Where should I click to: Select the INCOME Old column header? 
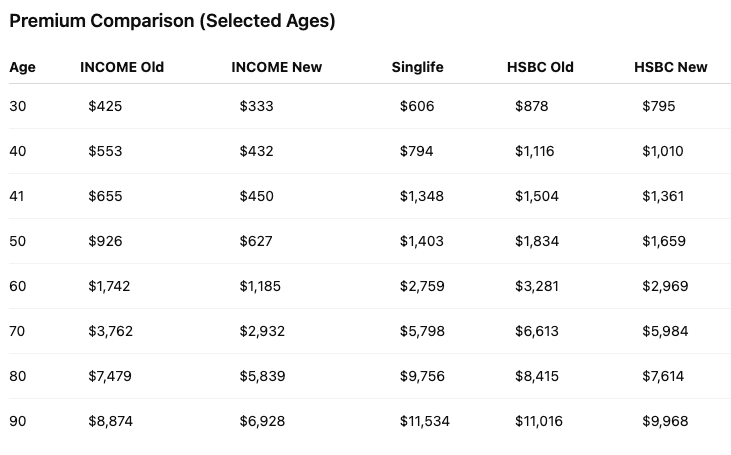(x=122, y=67)
